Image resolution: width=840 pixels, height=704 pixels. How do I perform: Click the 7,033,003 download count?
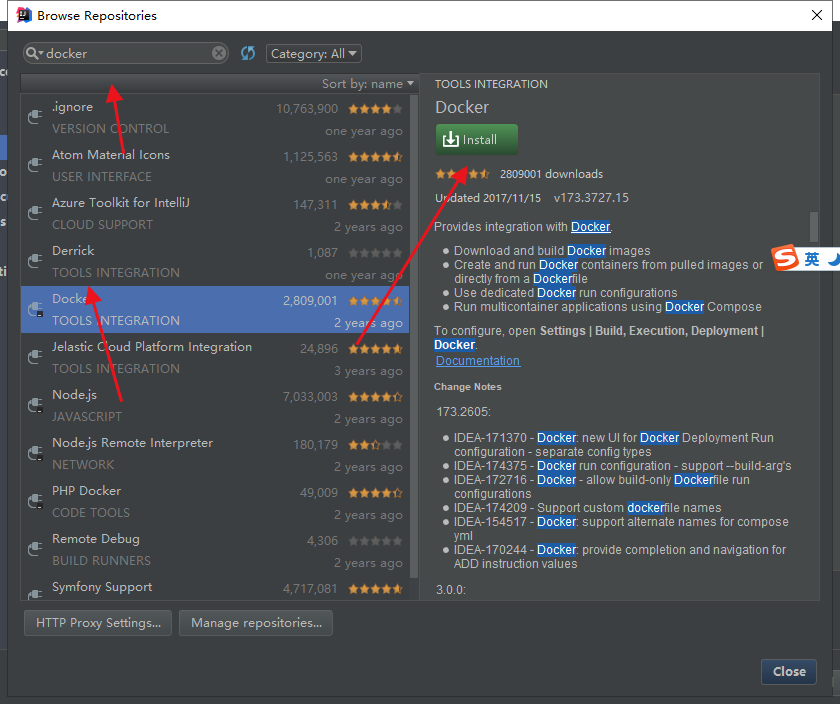click(x=310, y=396)
